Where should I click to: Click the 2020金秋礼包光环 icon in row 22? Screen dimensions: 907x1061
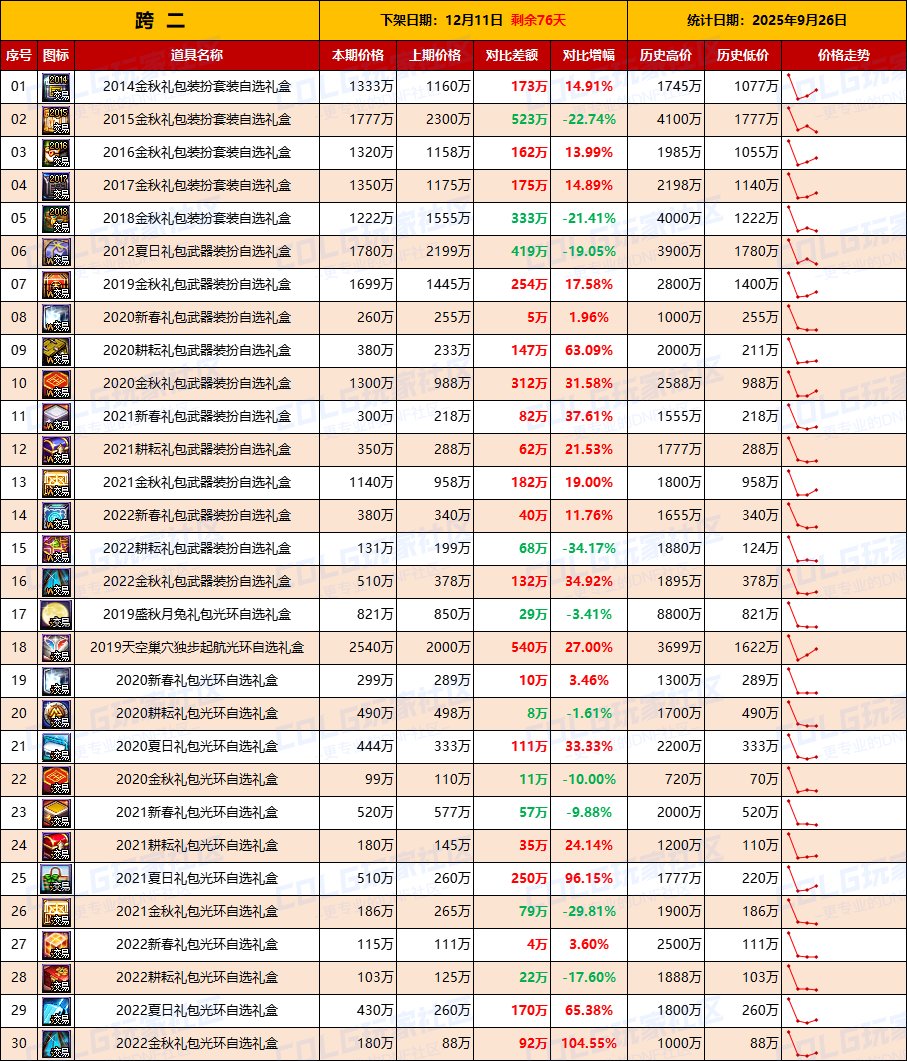(56, 780)
